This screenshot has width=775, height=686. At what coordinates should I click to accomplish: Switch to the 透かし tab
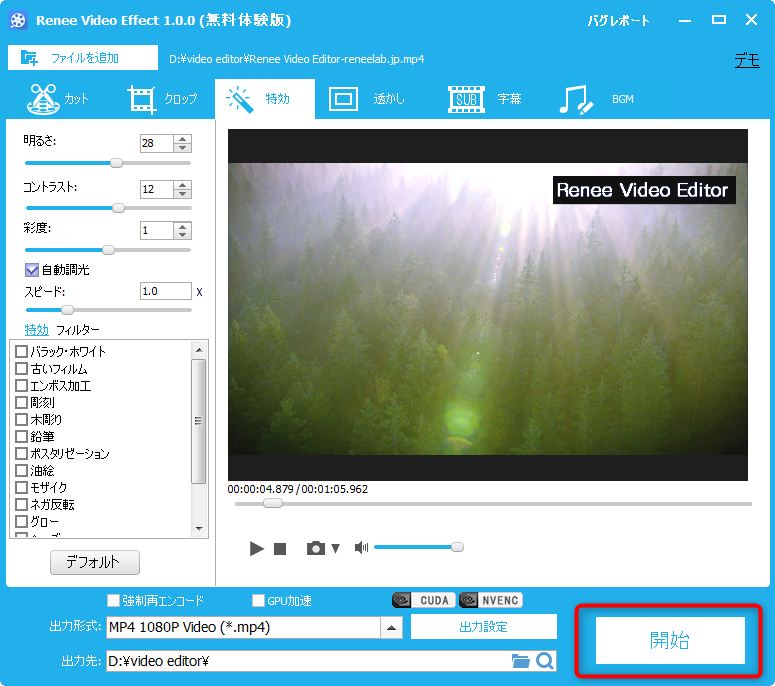(x=367, y=99)
